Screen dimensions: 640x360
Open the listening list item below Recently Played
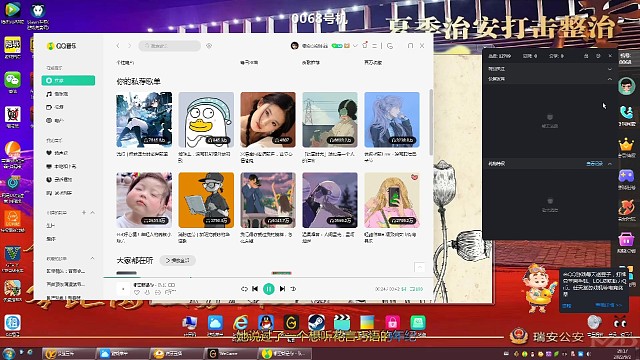68,193
